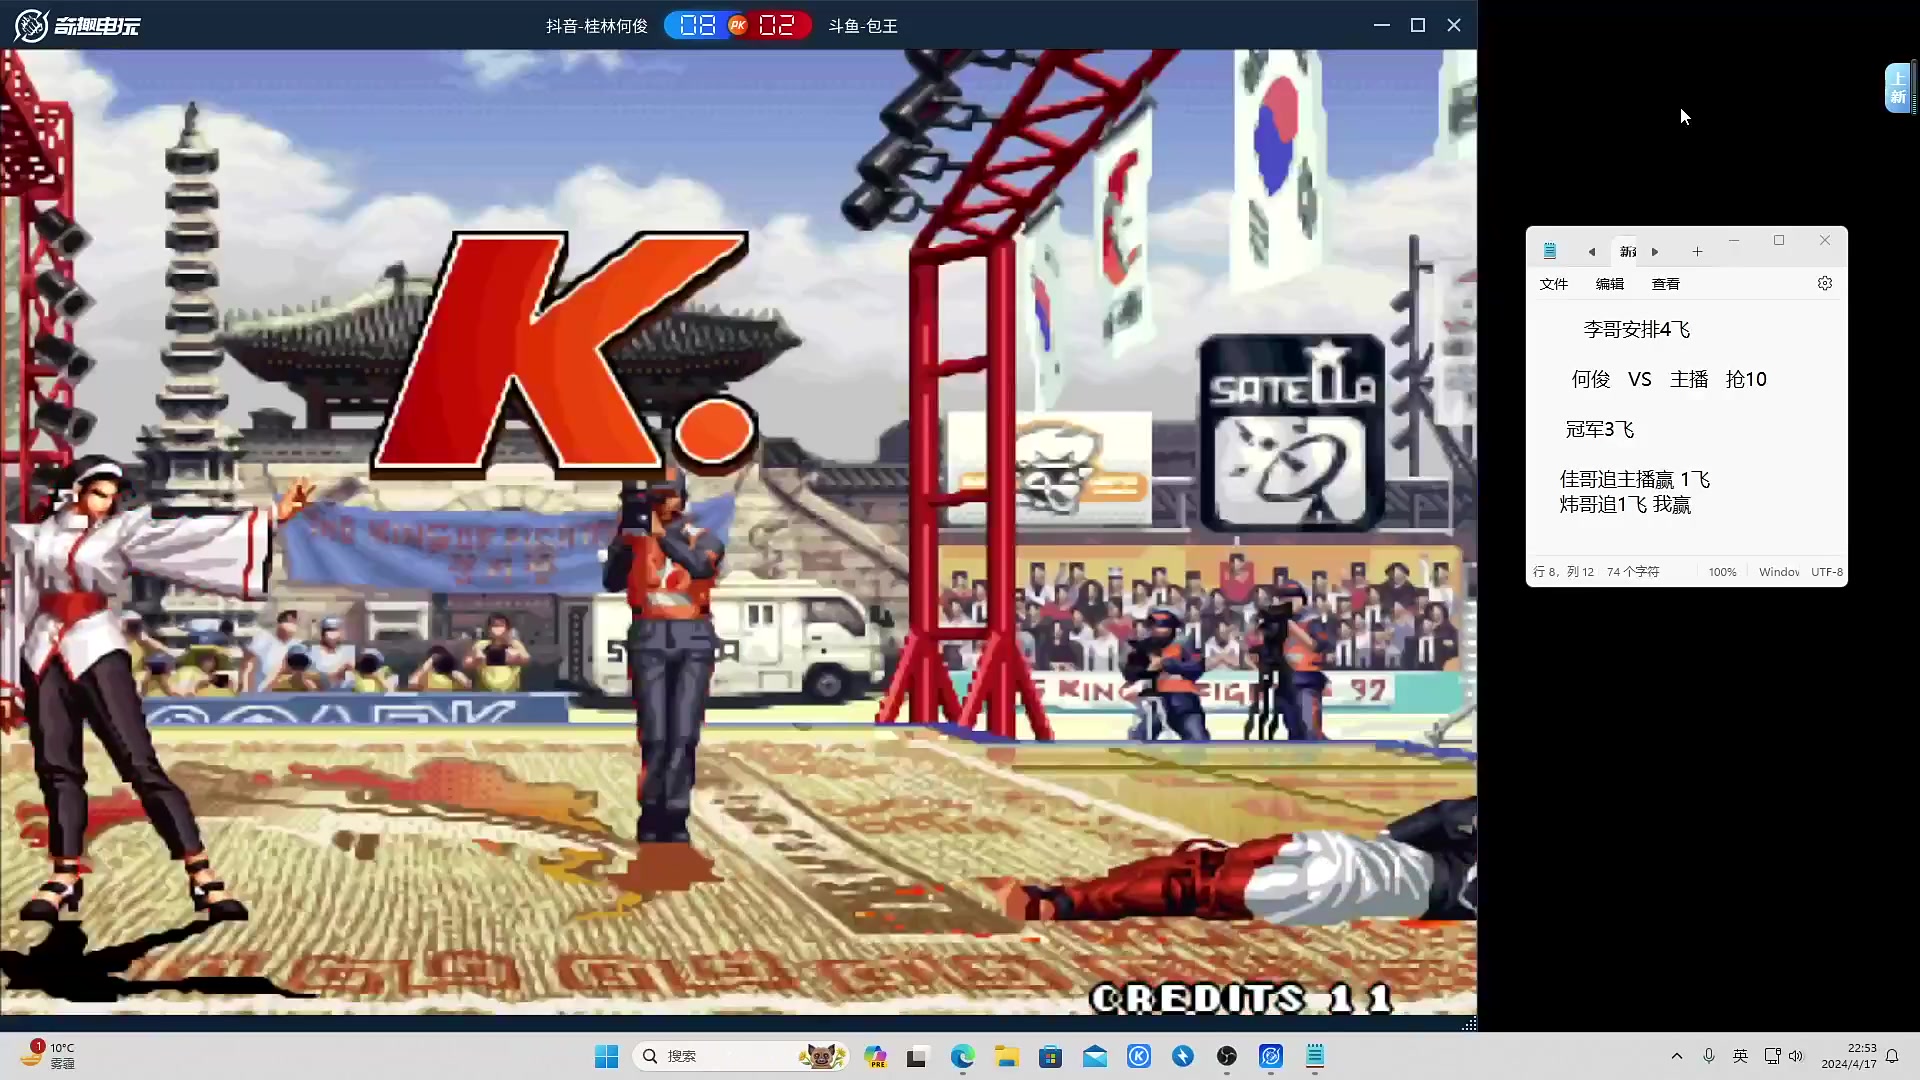Open the blue K app on taskbar
Image resolution: width=1920 pixels, height=1080 pixels.
tap(1139, 1056)
